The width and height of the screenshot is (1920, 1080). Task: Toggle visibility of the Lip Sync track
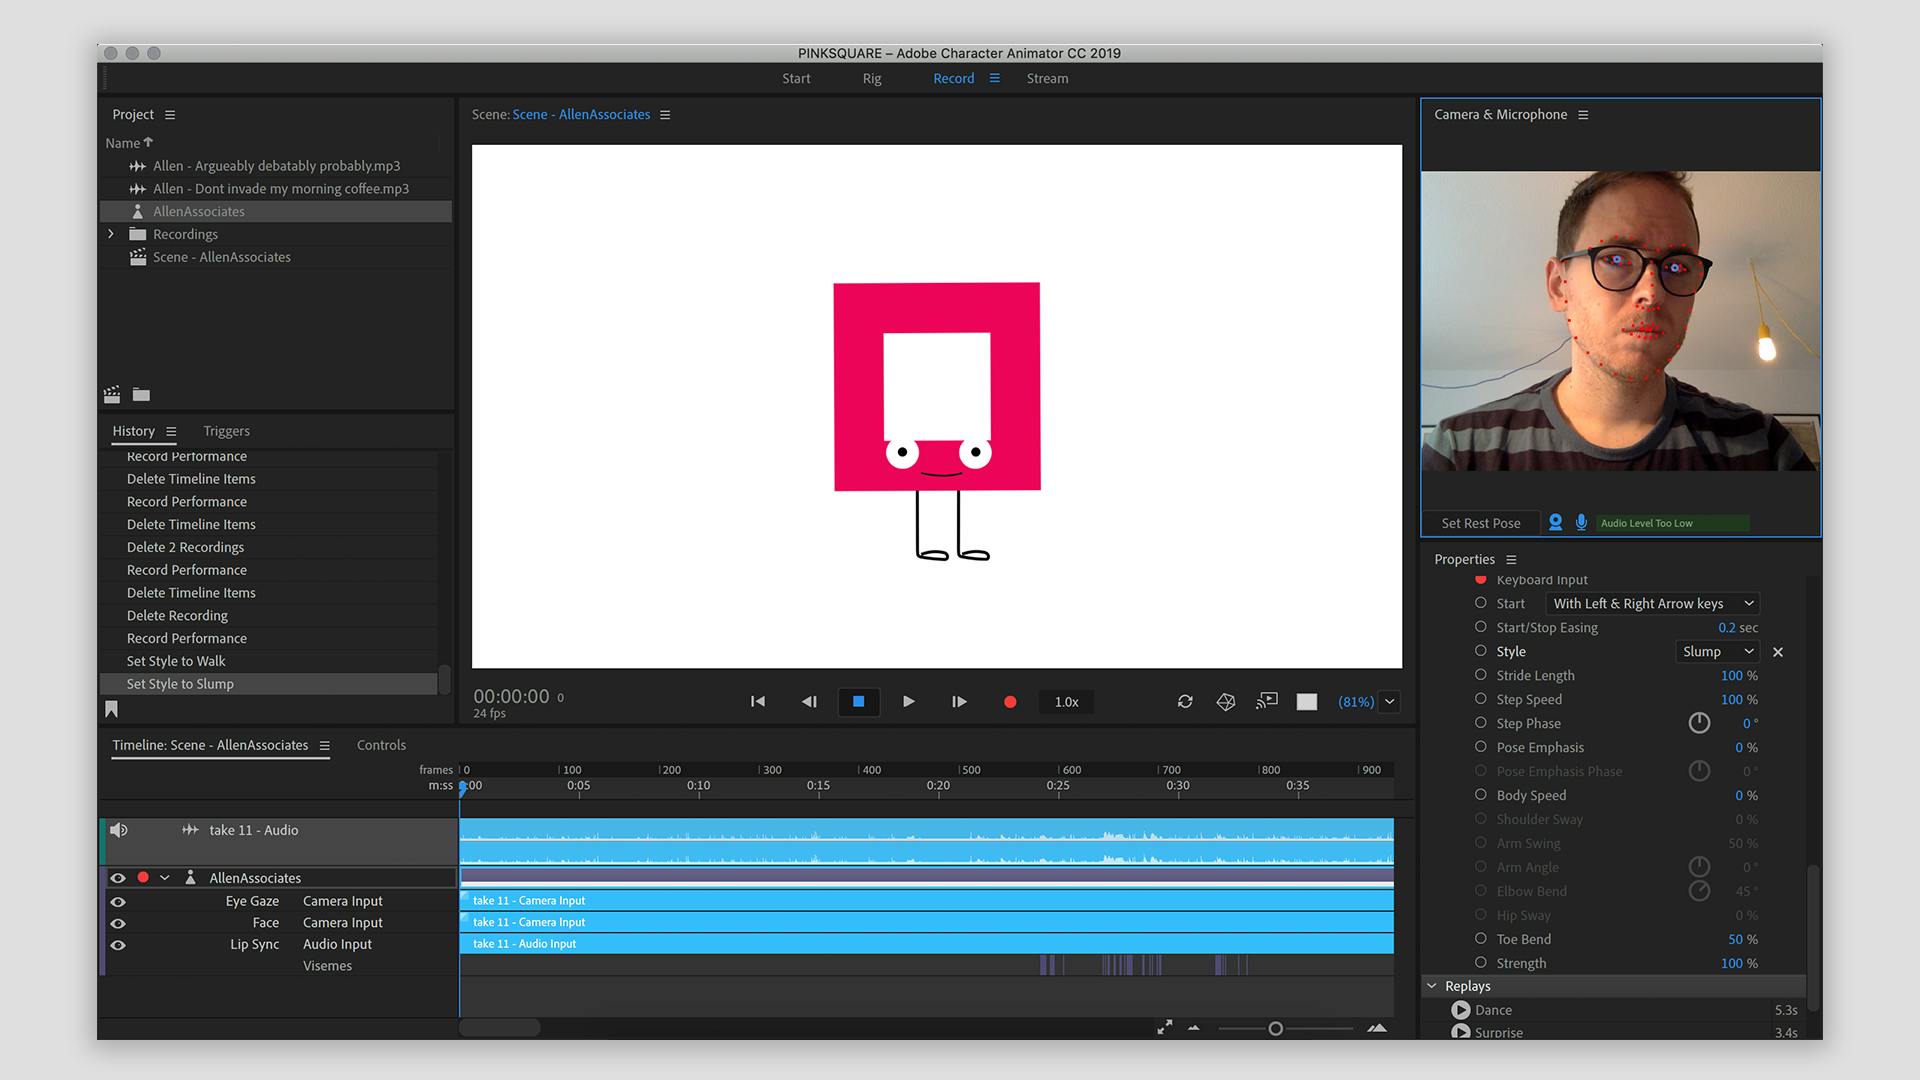[118, 945]
